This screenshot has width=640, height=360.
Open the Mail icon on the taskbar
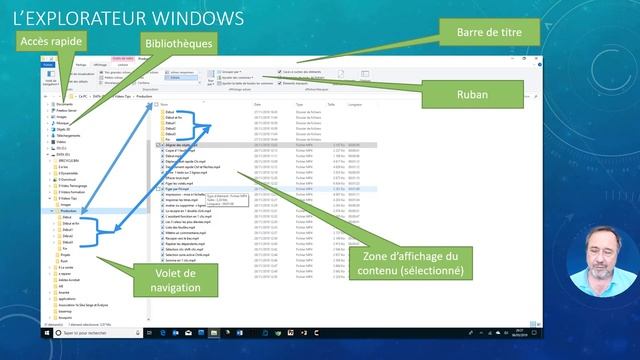tap(188, 333)
